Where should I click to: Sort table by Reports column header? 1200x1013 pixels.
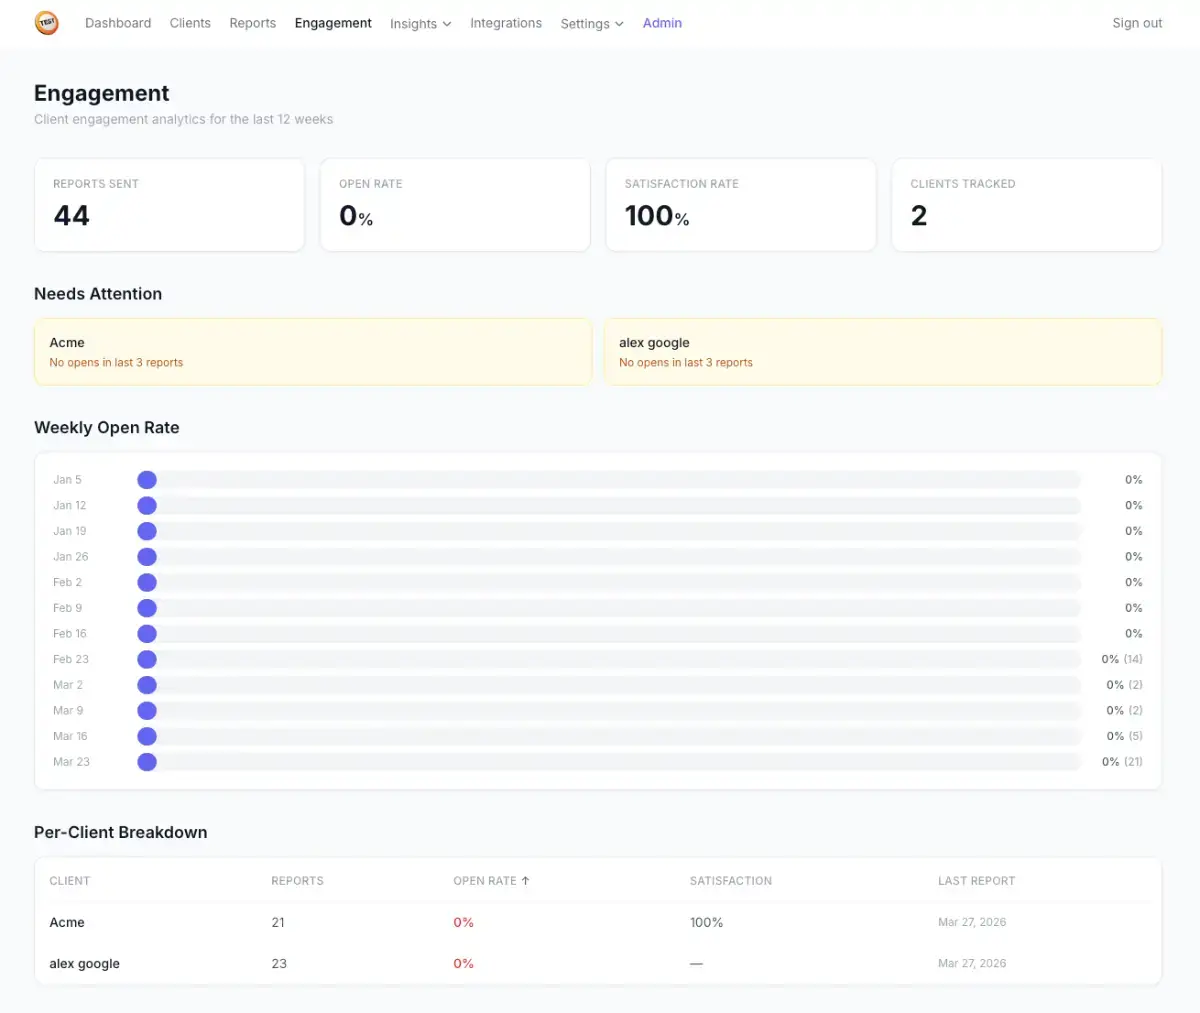[297, 881]
